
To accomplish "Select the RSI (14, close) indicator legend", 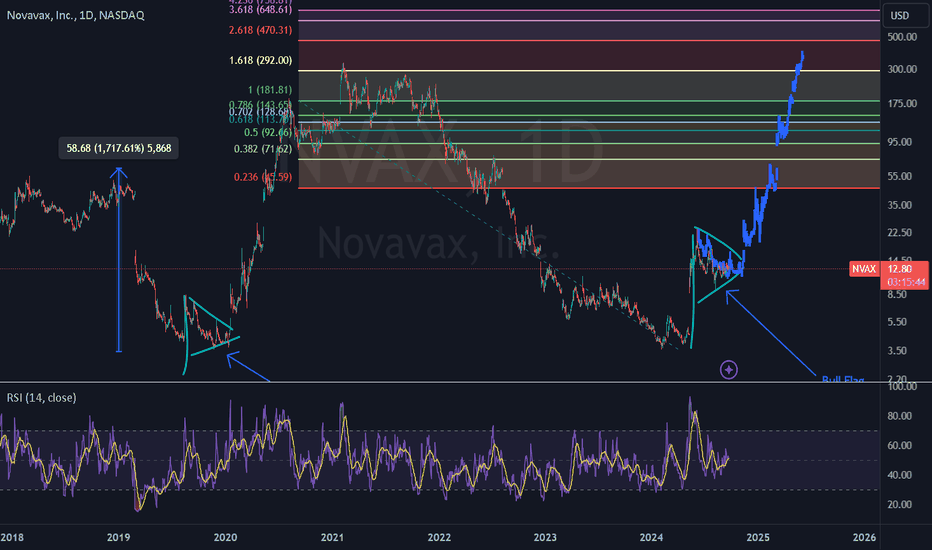I will tap(42, 398).
